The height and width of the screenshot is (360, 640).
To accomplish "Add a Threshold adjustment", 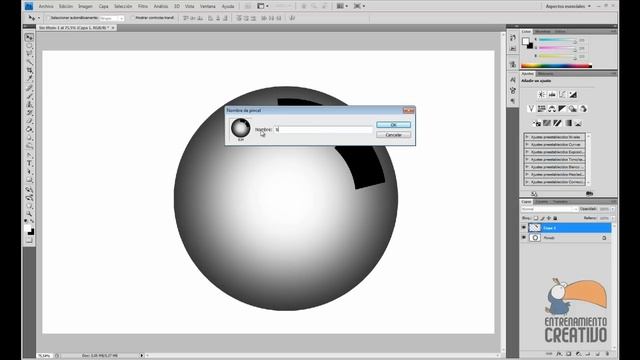I will tap(558, 123).
